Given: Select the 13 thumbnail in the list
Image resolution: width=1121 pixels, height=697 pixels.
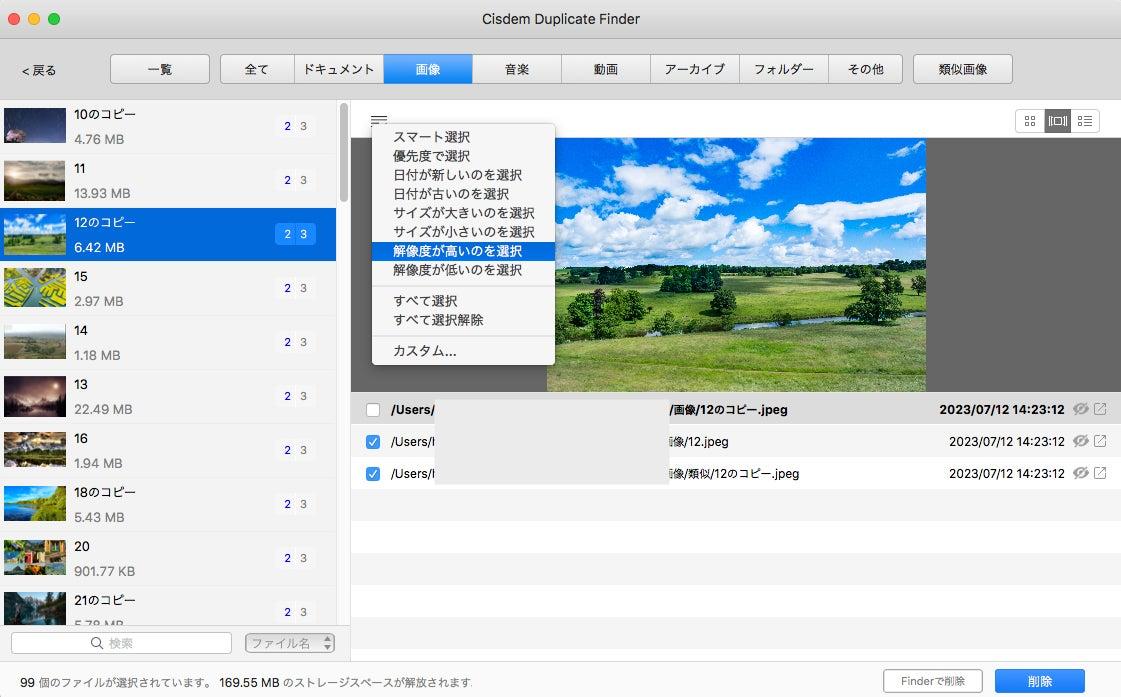Looking at the screenshot, I should pos(34,396).
